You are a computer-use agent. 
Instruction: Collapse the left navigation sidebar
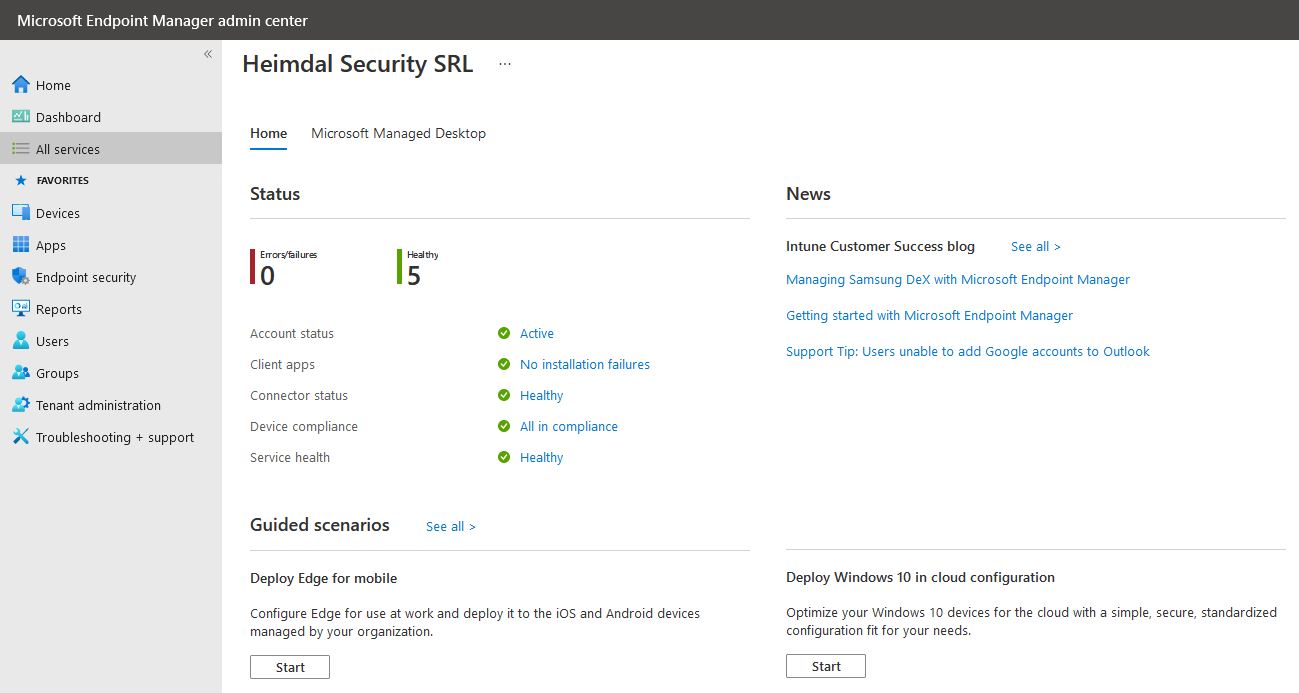207,54
